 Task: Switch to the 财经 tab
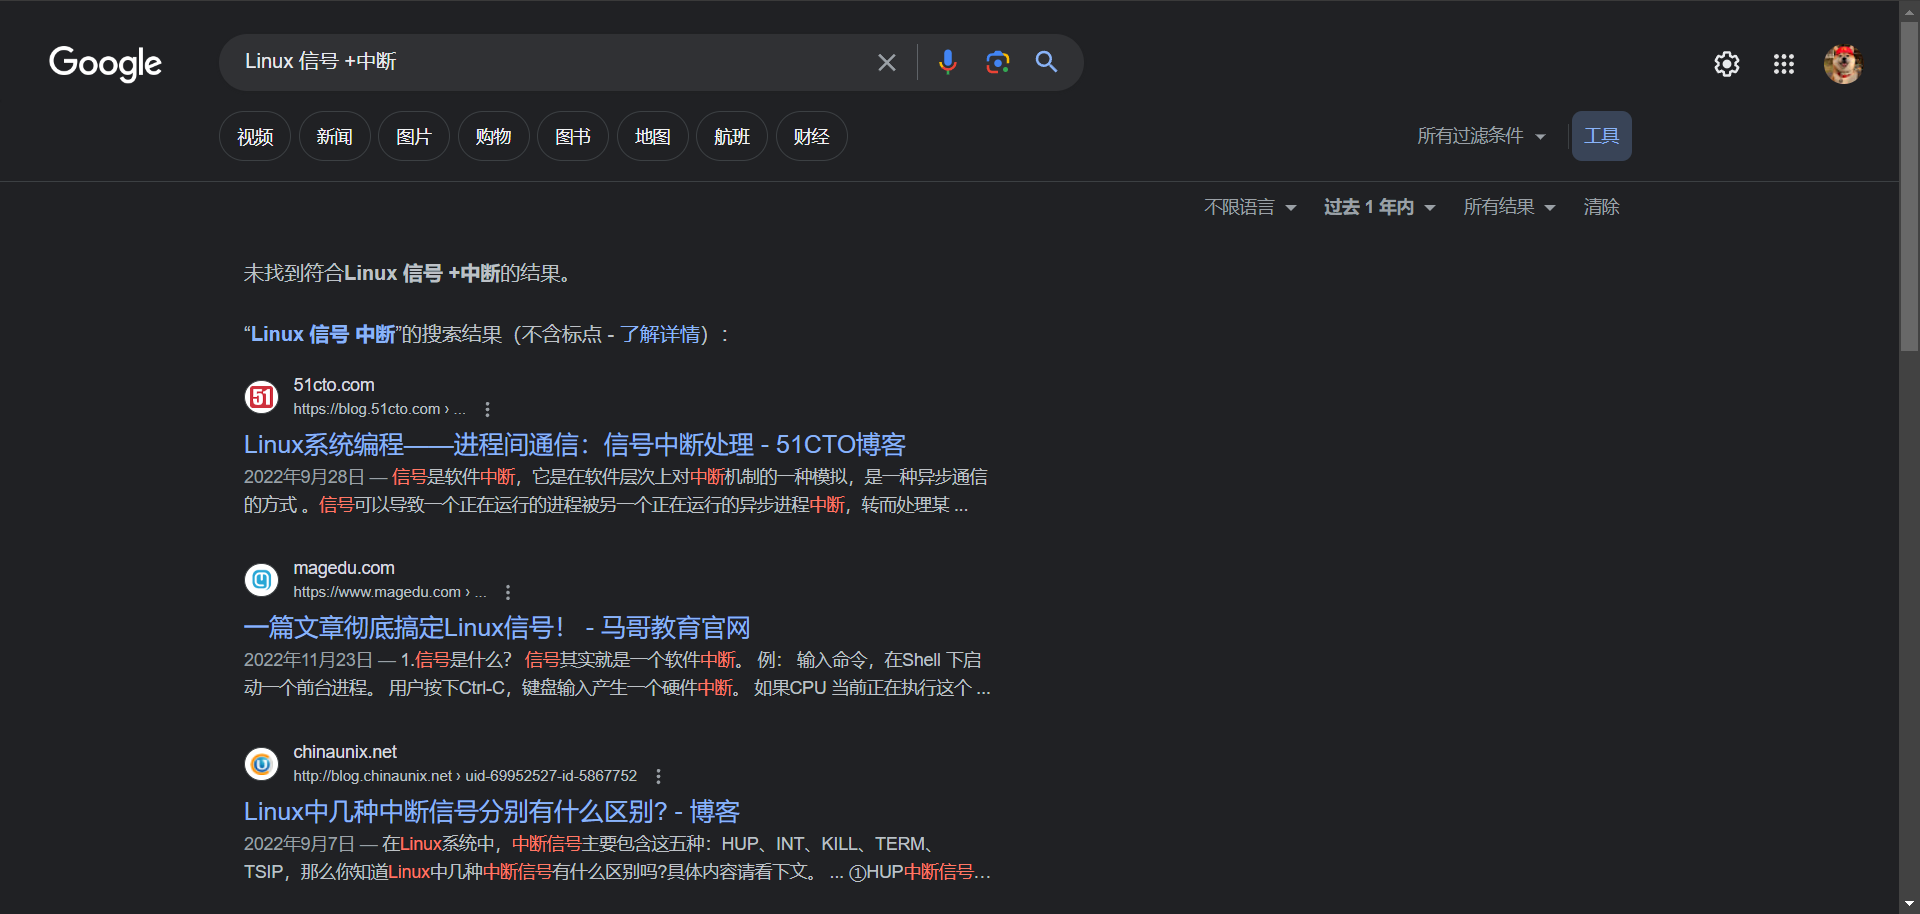pos(811,136)
